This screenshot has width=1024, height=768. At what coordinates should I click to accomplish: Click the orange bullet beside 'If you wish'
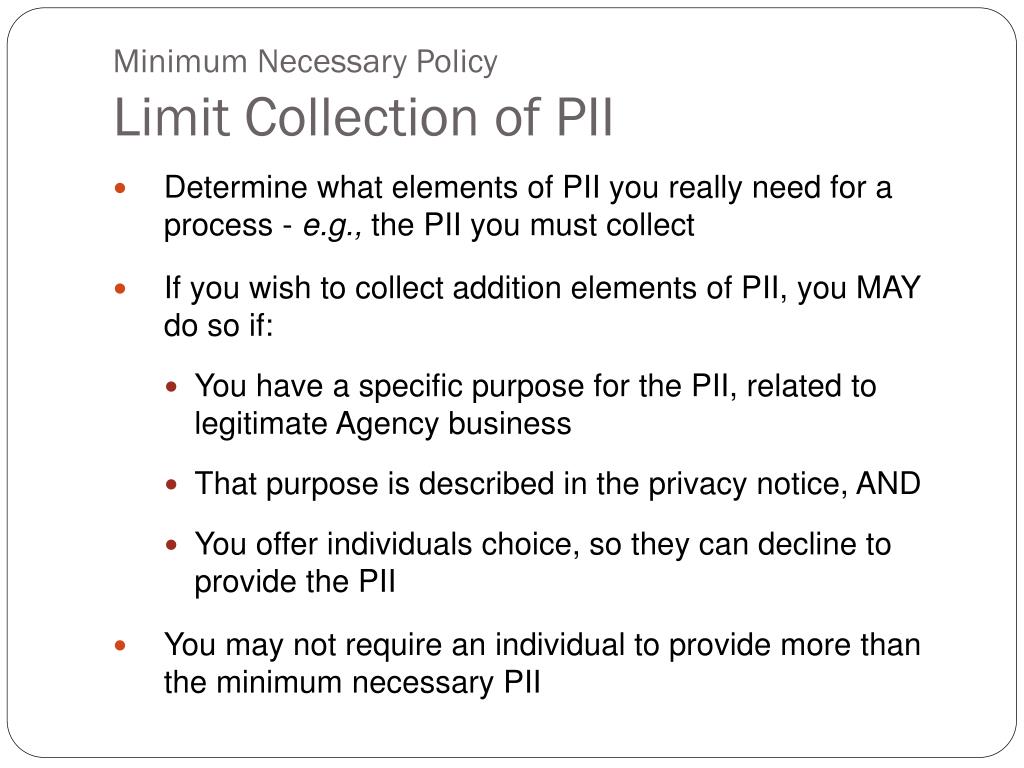[x=120, y=288]
